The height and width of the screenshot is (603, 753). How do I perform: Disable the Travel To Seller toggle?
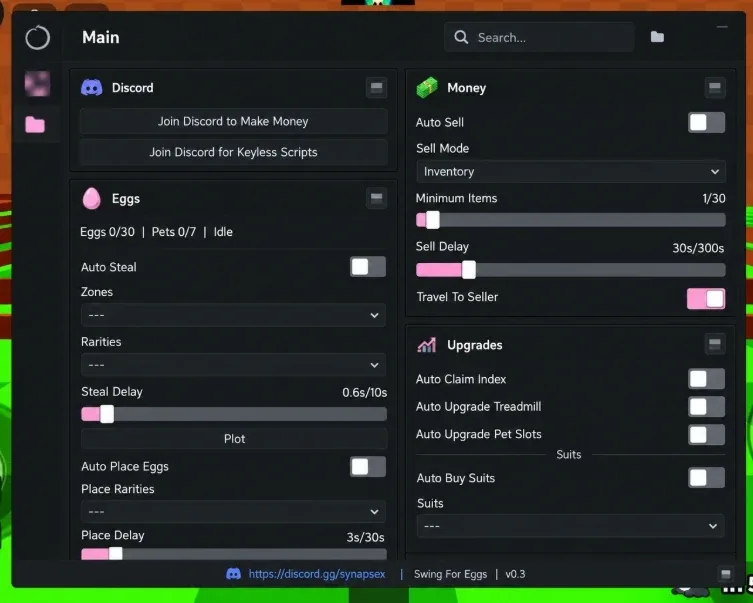[706, 299]
